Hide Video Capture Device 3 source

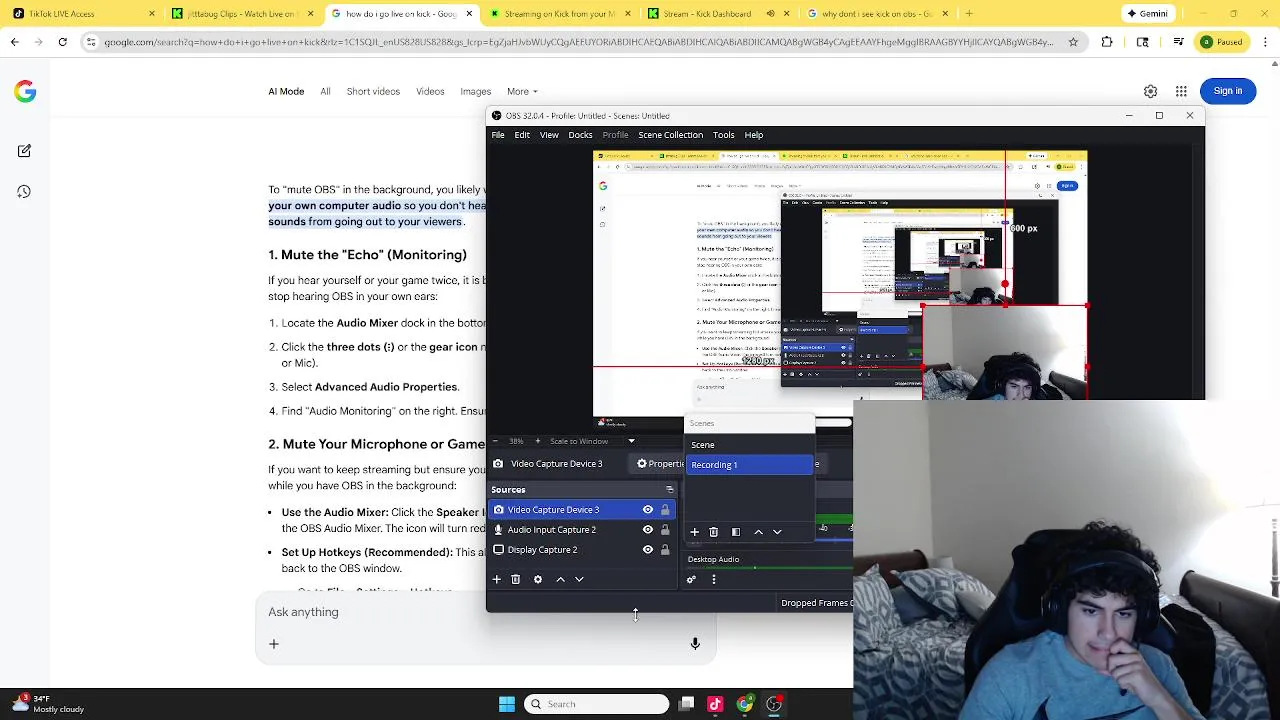click(648, 510)
